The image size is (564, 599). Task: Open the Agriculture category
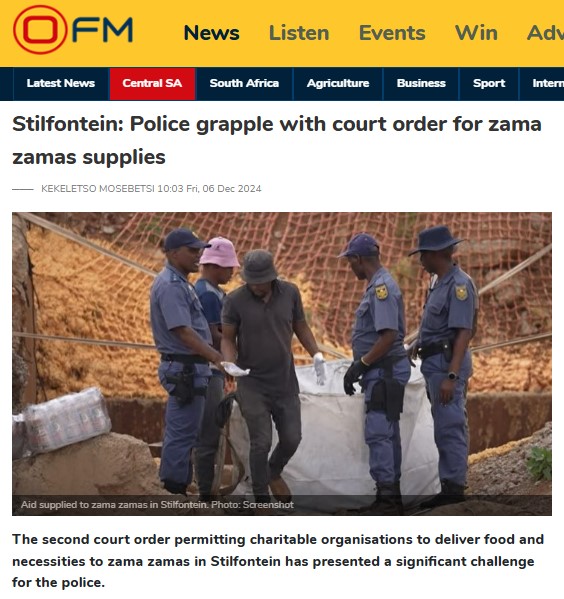tap(338, 83)
